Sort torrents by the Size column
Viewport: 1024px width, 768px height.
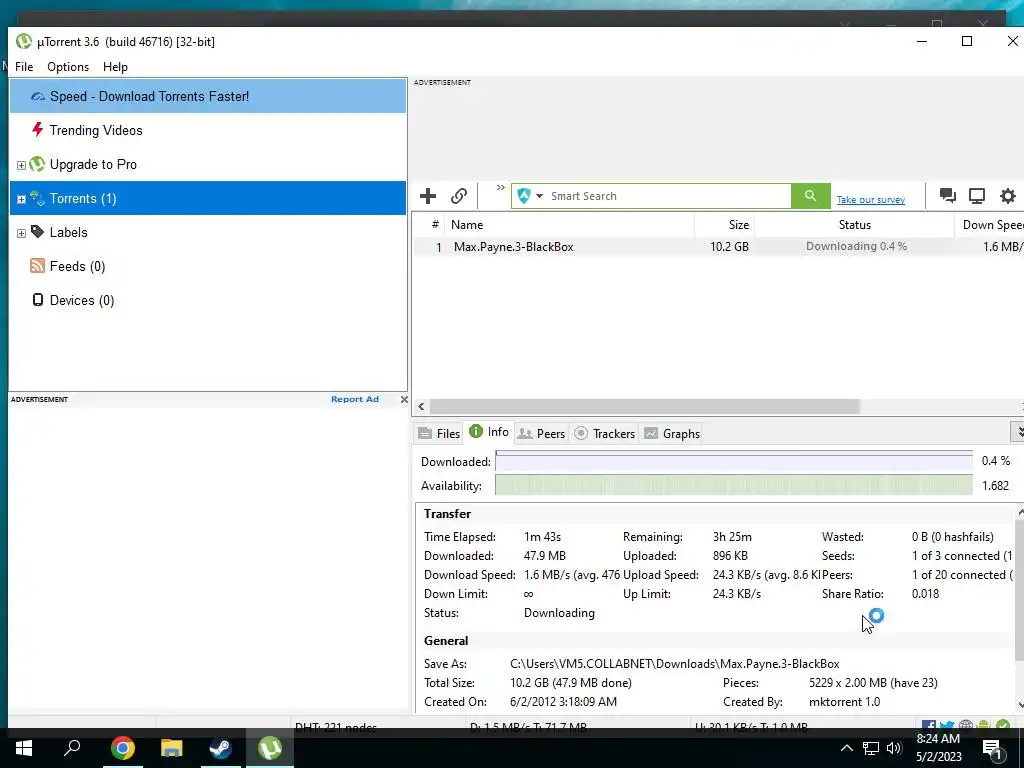tap(724, 225)
